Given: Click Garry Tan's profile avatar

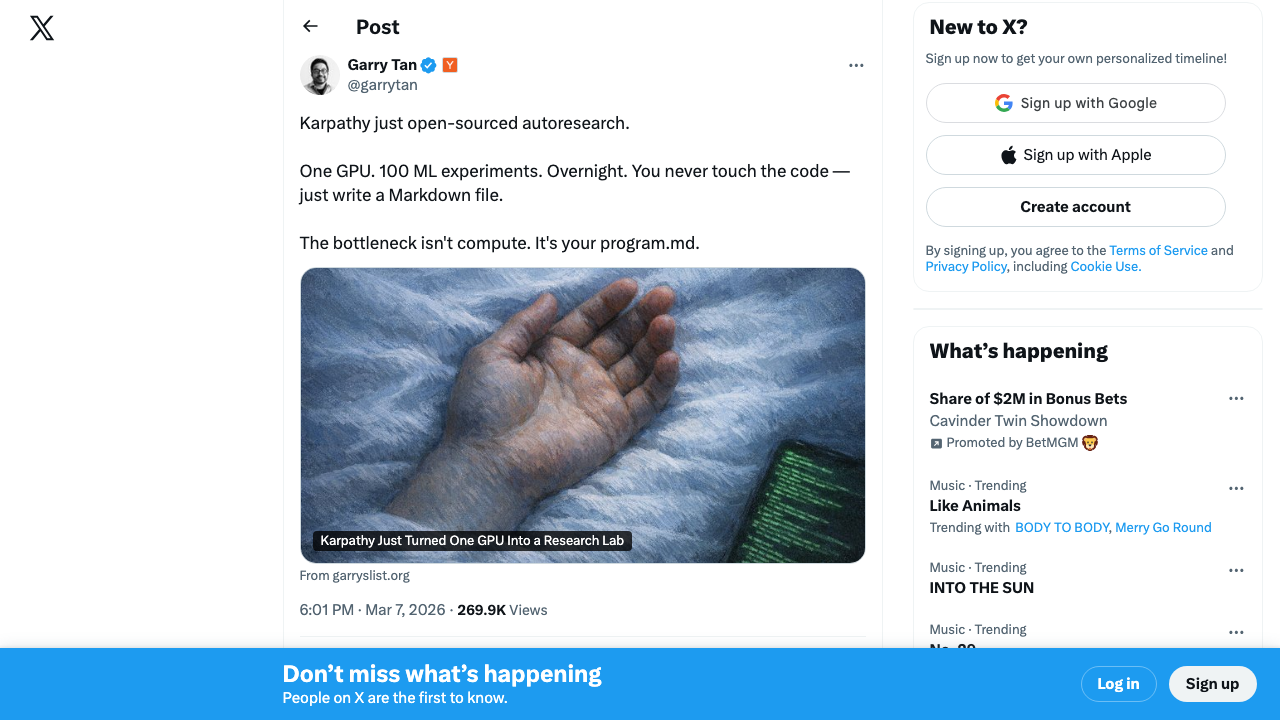Looking at the screenshot, I should click(320, 75).
